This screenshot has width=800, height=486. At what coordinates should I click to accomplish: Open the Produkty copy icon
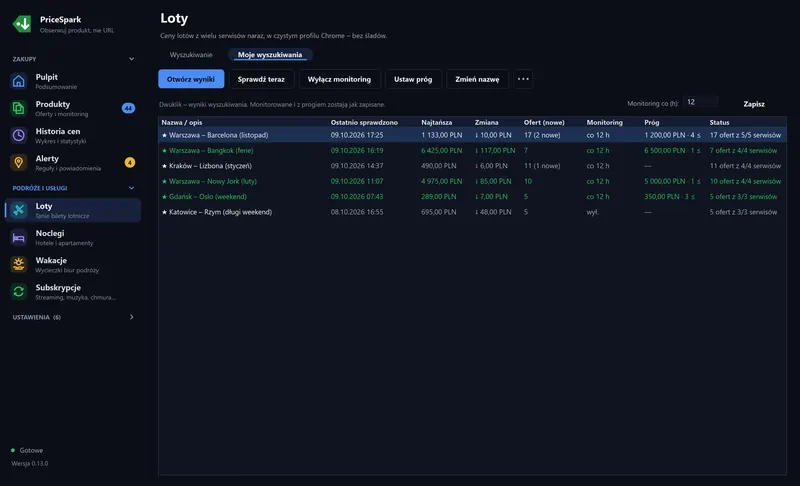(x=19, y=108)
